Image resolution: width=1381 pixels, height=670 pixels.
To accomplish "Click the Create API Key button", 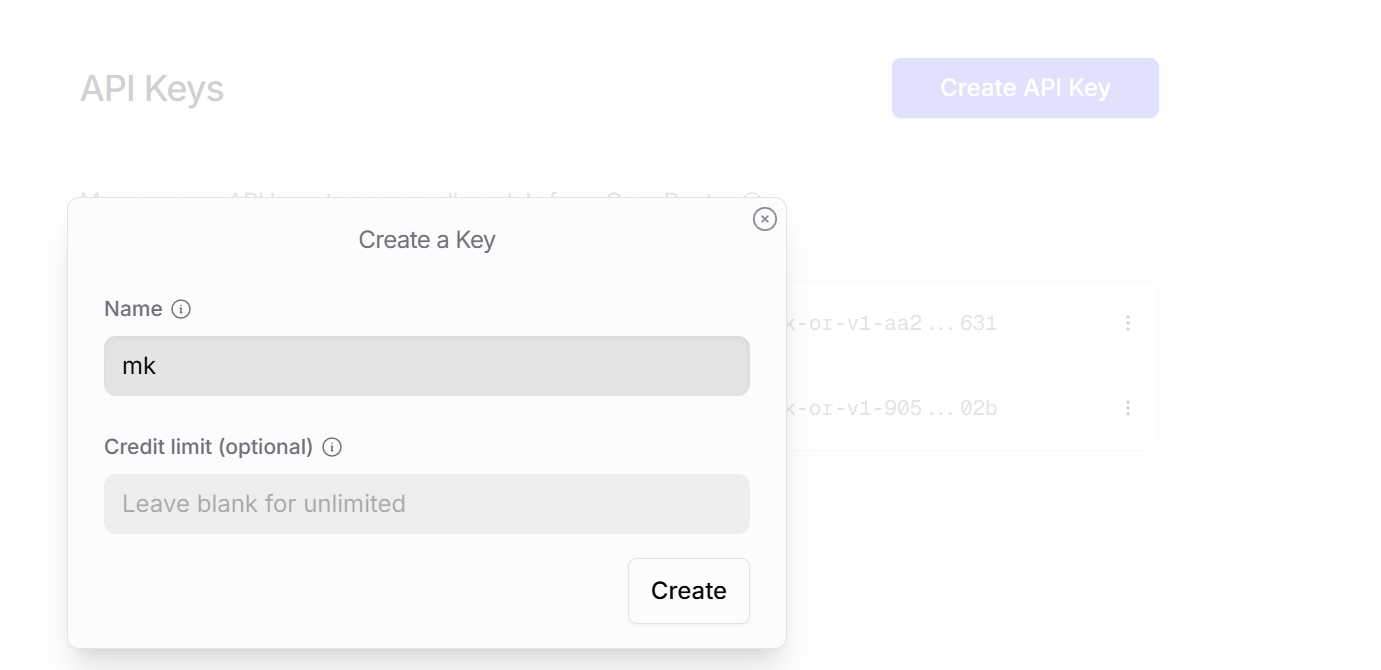I will pos(1025,88).
